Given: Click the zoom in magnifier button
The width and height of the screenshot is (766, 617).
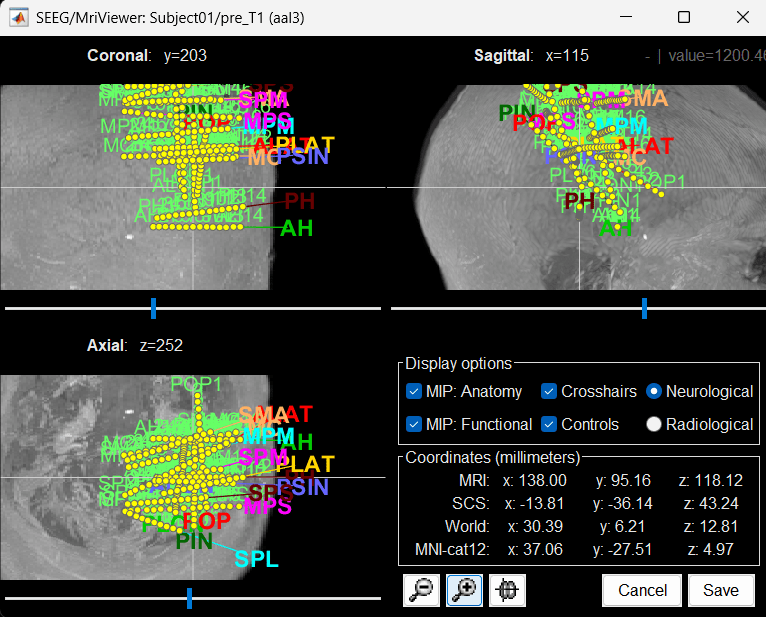Looking at the screenshot, I should click(x=464, y=590).
